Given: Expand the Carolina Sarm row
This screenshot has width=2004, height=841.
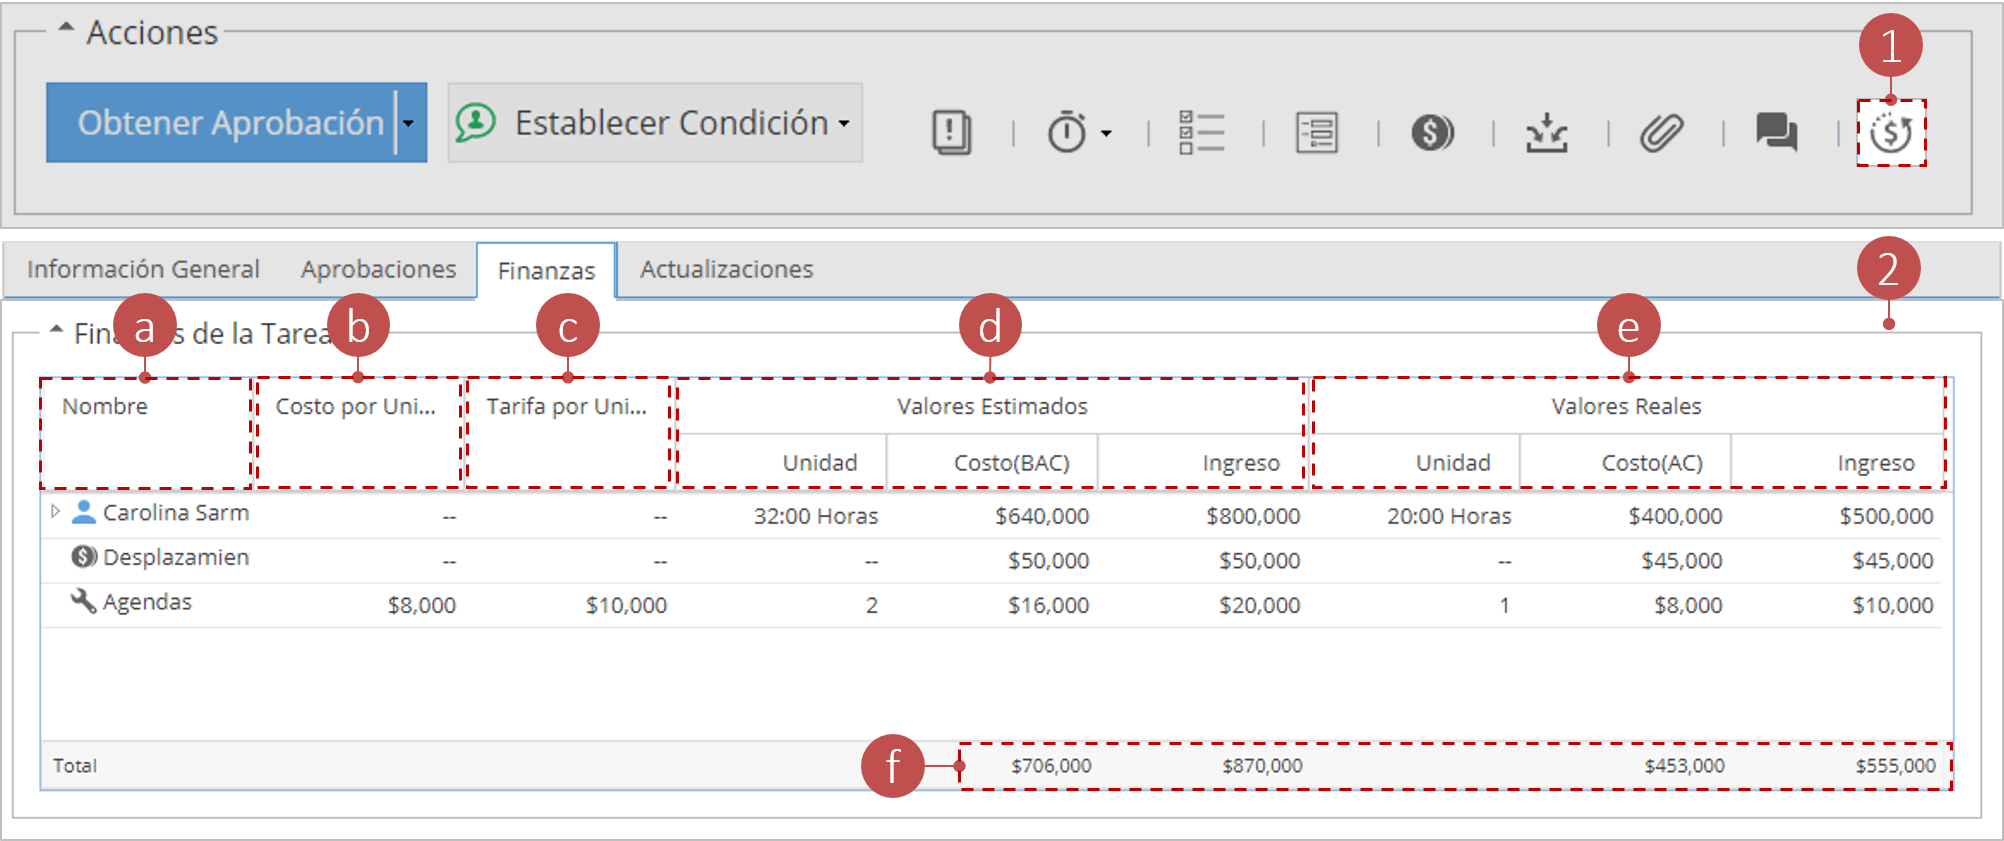Looking at the screenshot, I should [x=56, y=511].
